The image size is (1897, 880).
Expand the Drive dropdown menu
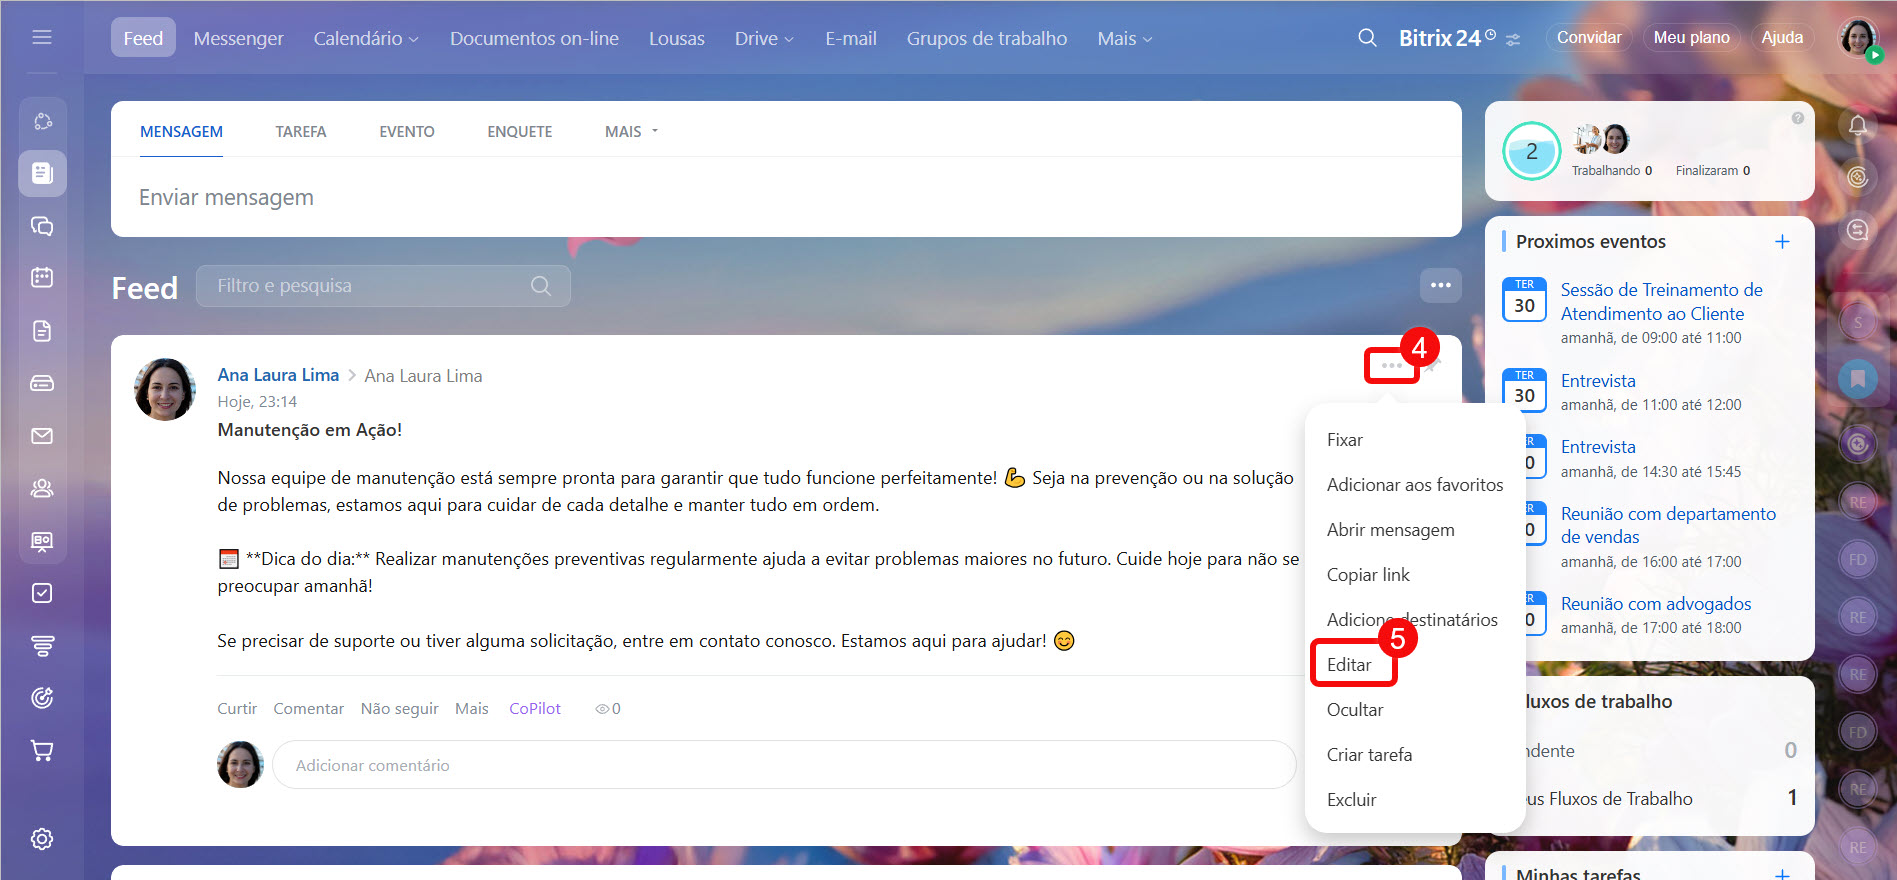[x=764, y=38]
